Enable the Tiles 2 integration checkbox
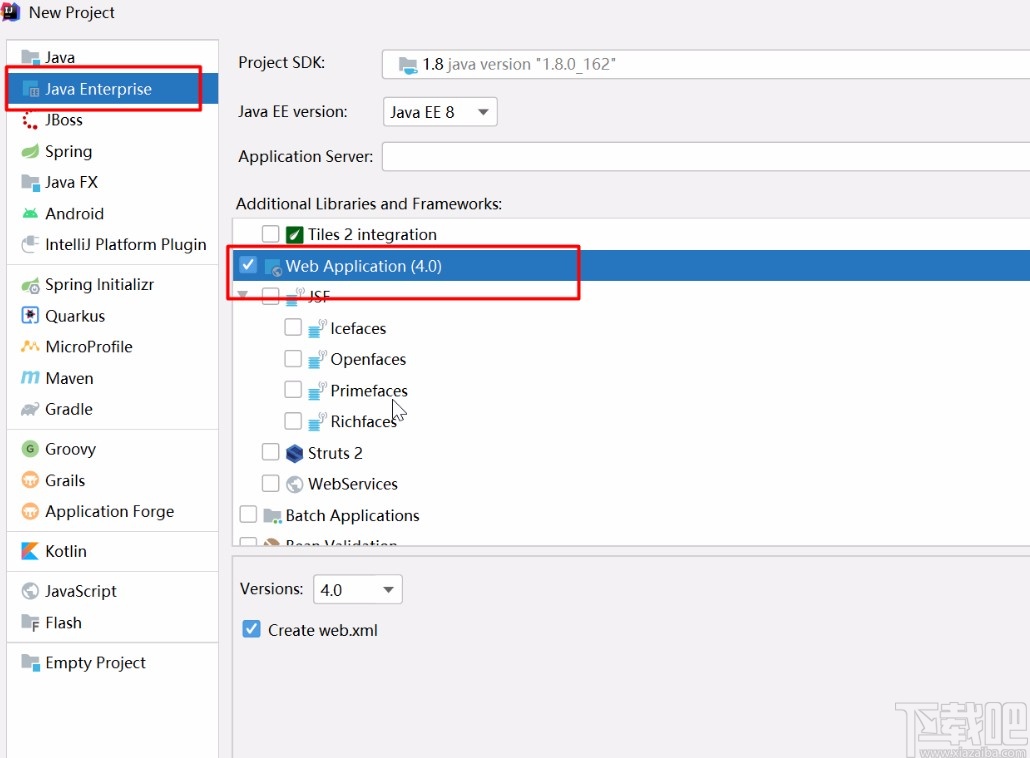The image size is (1030, 758). point(270,233)
